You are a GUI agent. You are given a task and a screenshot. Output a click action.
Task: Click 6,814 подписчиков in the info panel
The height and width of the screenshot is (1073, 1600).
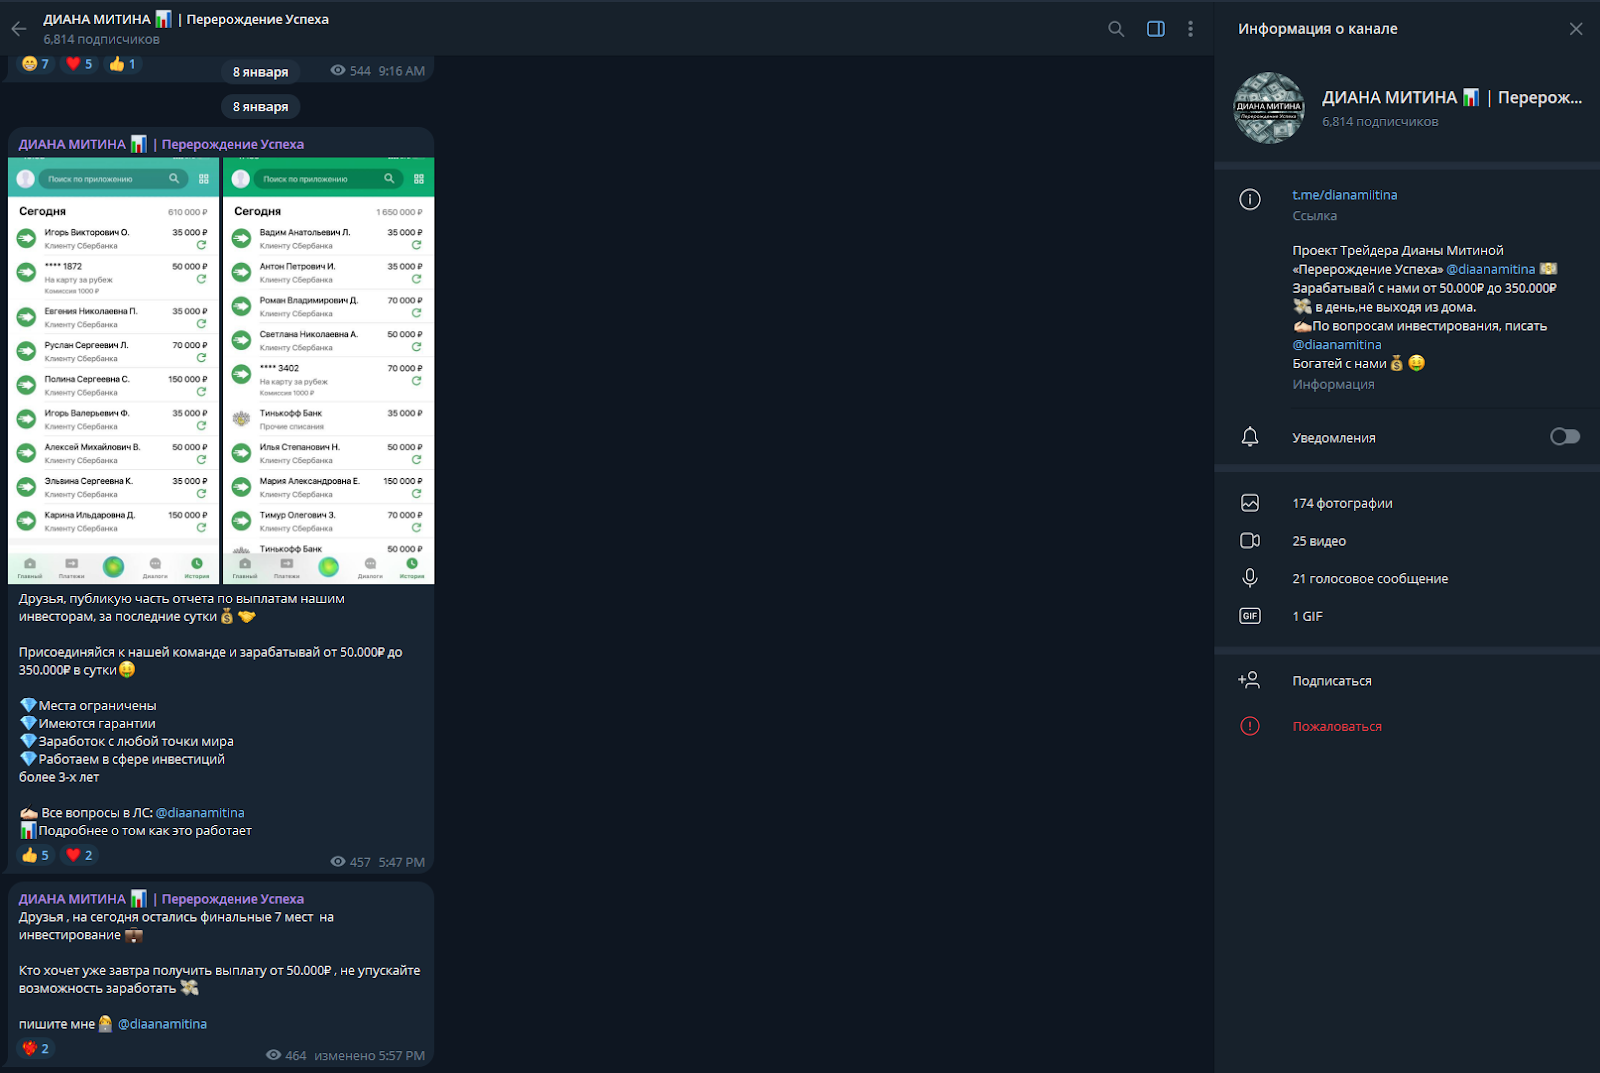click(x=1380, y=122)
